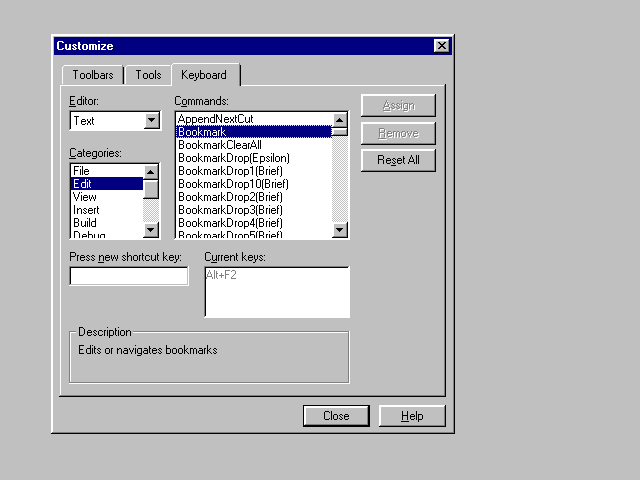Viewport: 640px width, 480px height.
Task: Switch to the Toolbars tab
Action: click(x=93, y=75)
